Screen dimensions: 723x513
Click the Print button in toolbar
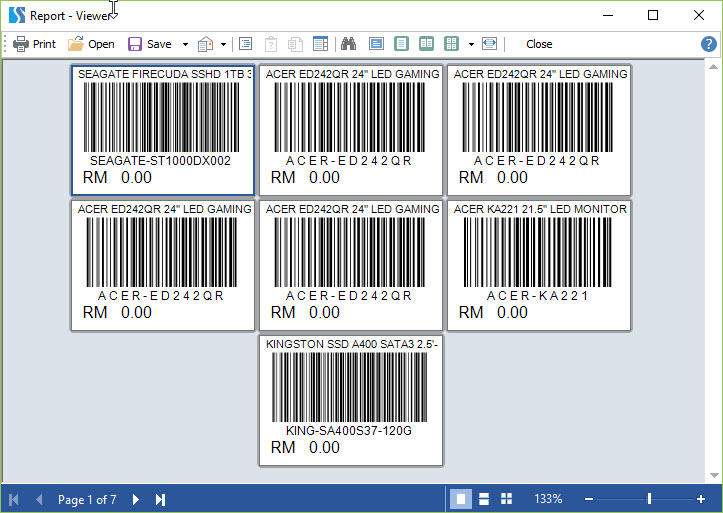pos(34,44)
